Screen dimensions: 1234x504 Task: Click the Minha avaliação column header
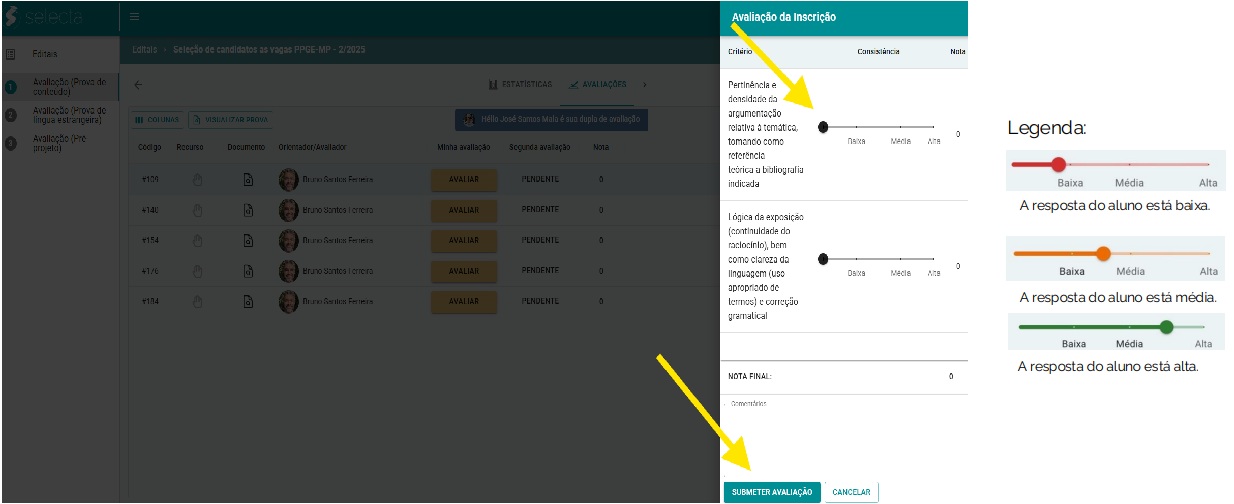pyautogui.click(x=463, y=148)
